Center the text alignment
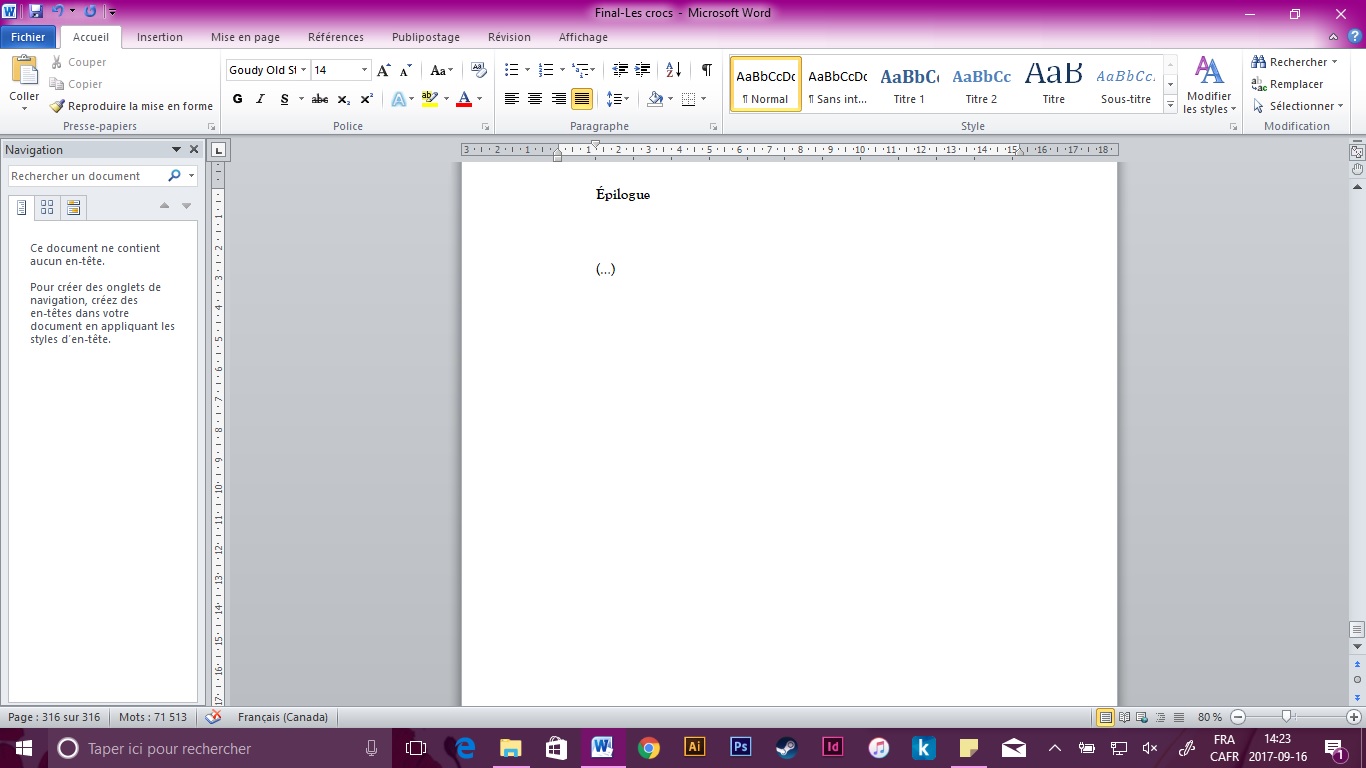This screenshot has width=1366, height=768. [x=535, y=99]
